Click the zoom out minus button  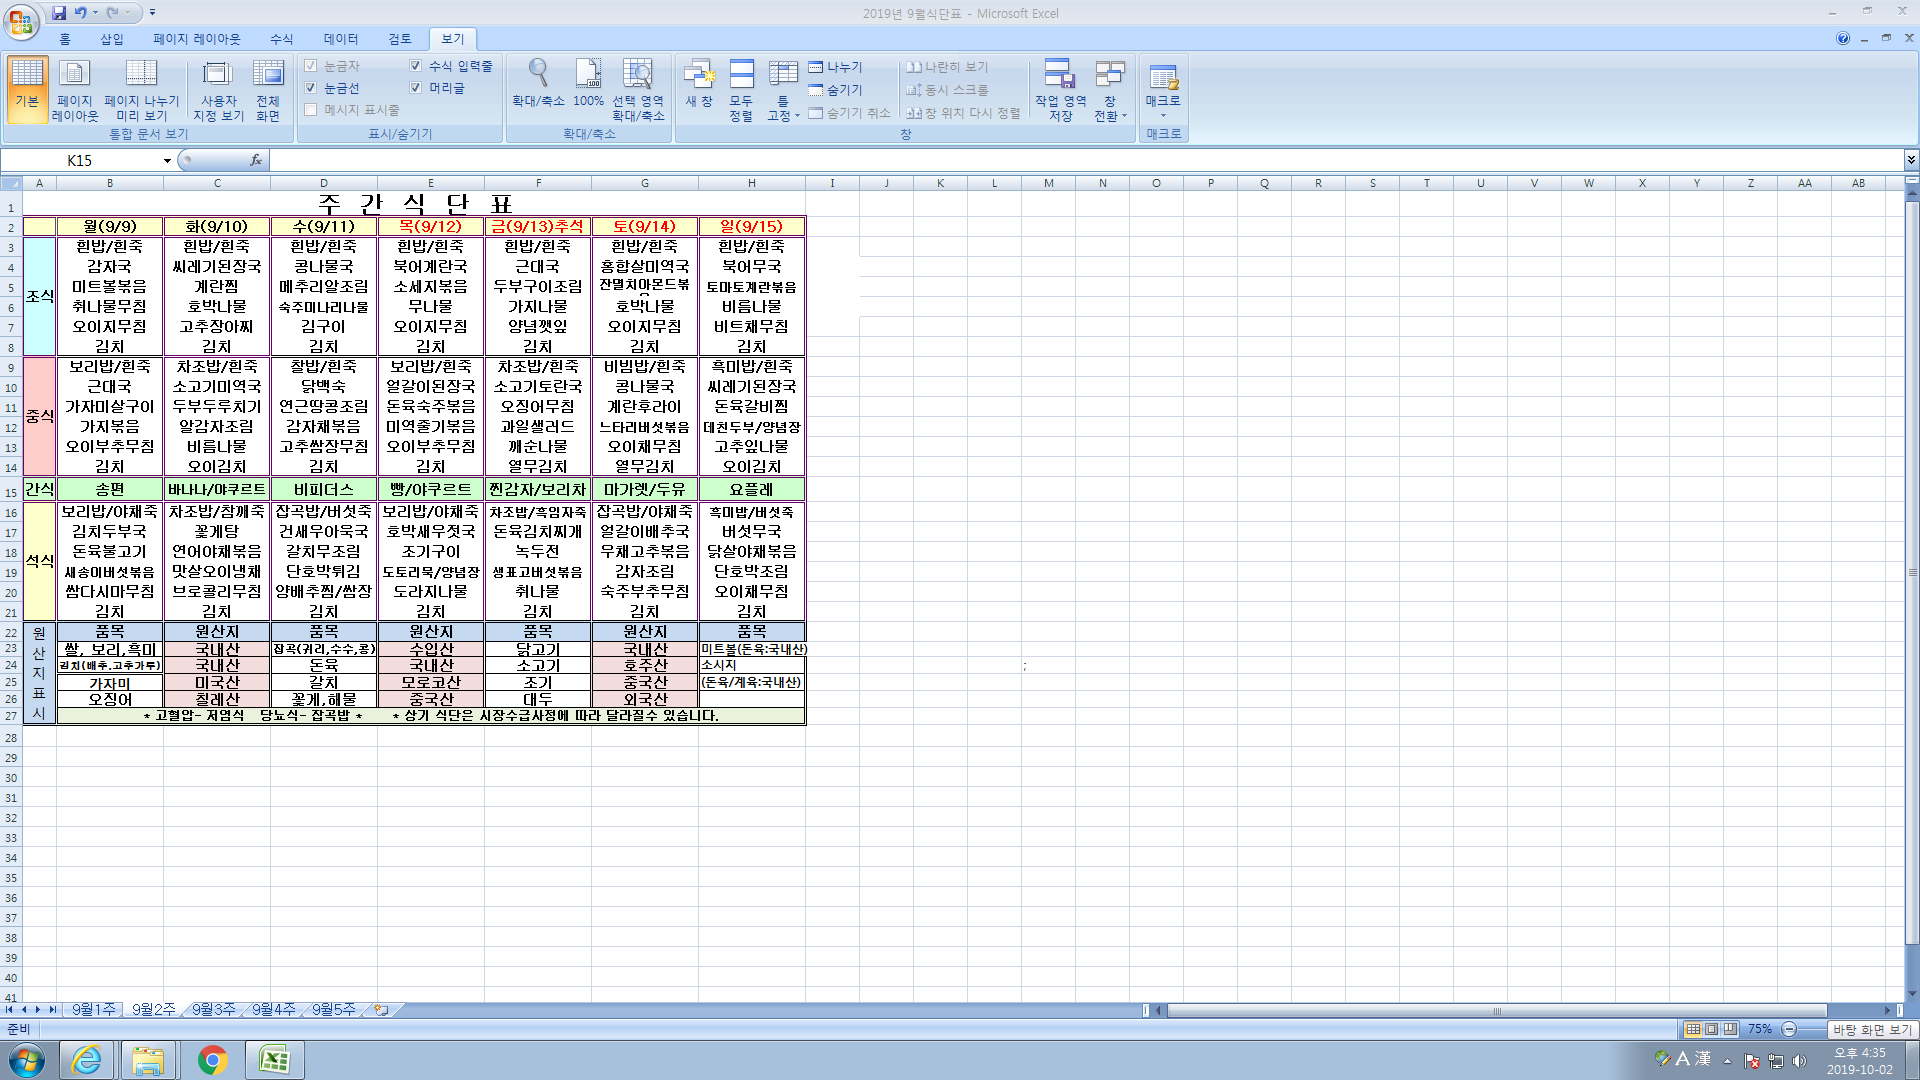pyautogui.click(x=1789, y=1029)
